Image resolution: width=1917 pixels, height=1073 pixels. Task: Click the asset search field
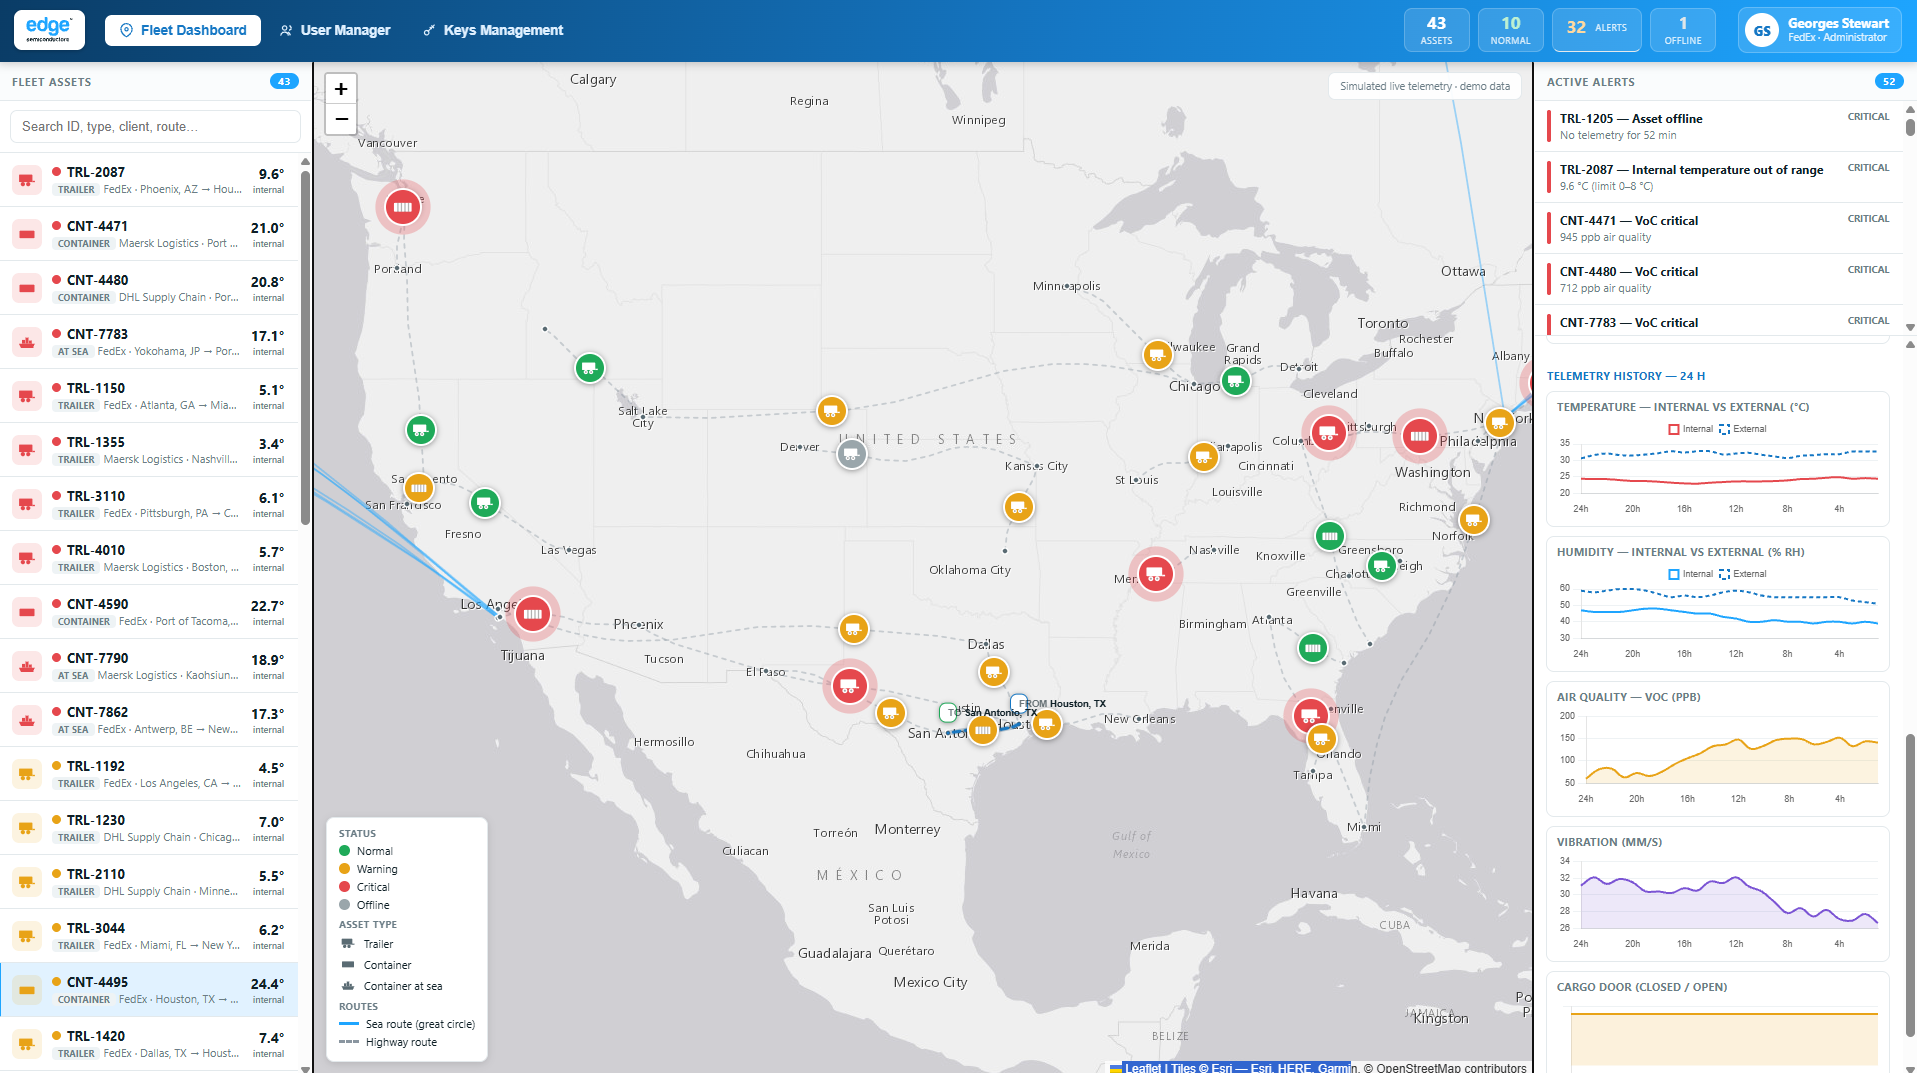(155, 126)
